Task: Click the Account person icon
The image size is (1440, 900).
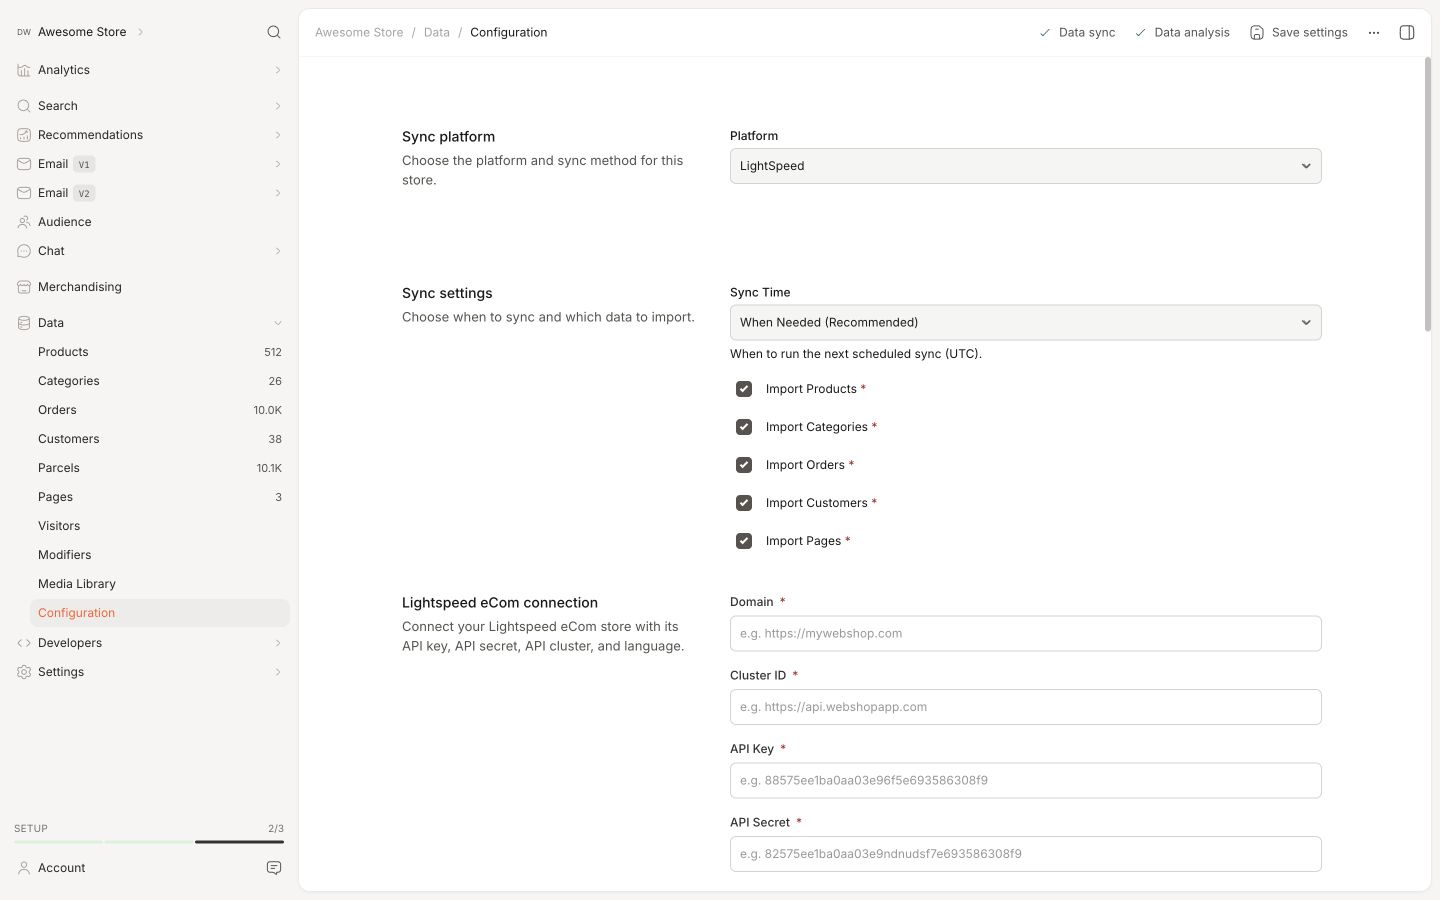Action: tap(24, 868)
